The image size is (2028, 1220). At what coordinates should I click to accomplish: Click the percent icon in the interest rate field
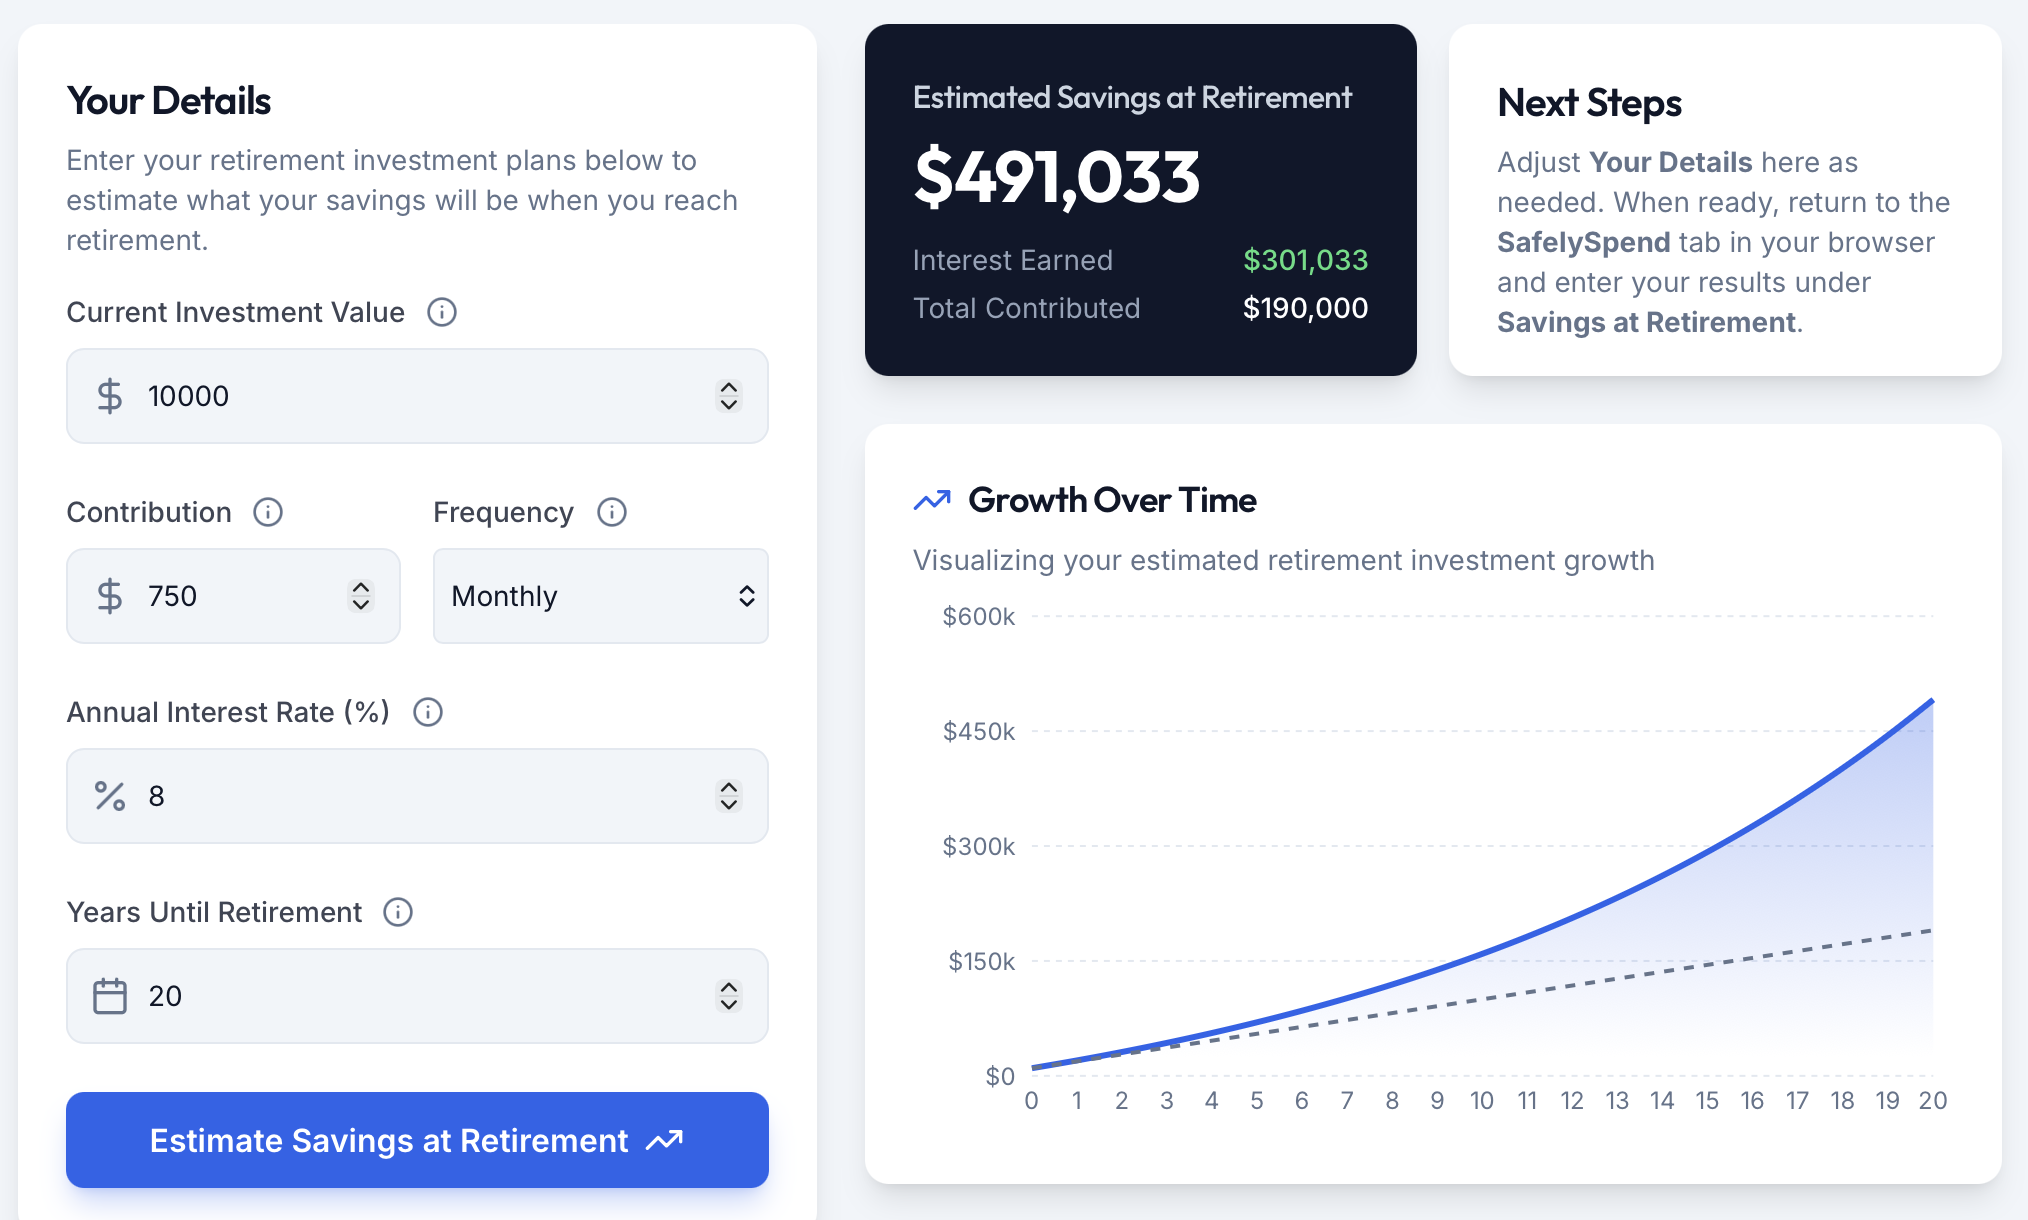point(108,796)
